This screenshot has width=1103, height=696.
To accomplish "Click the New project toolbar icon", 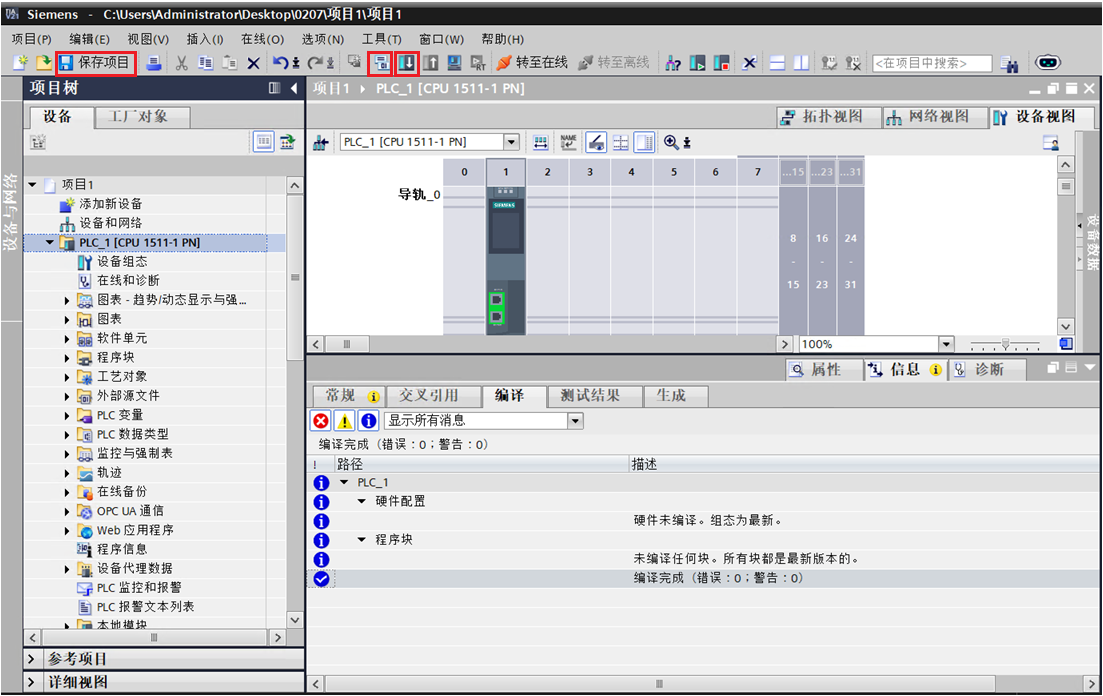I will (20, 63).
